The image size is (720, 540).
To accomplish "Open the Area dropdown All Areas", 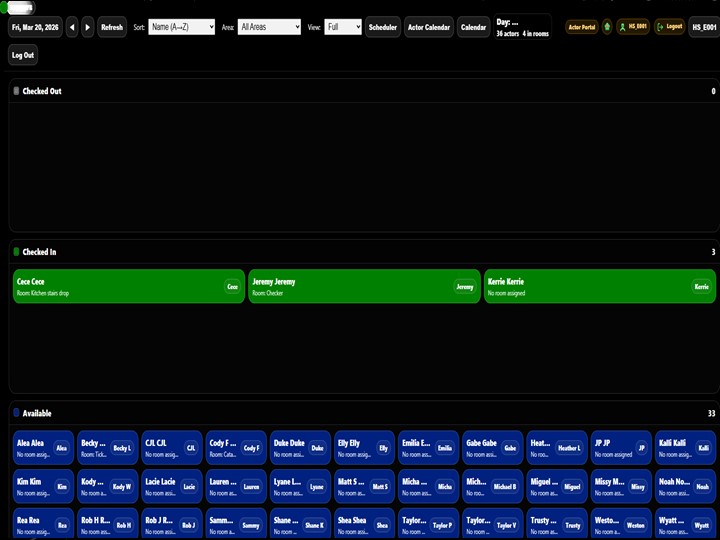I will click(269, 27).
